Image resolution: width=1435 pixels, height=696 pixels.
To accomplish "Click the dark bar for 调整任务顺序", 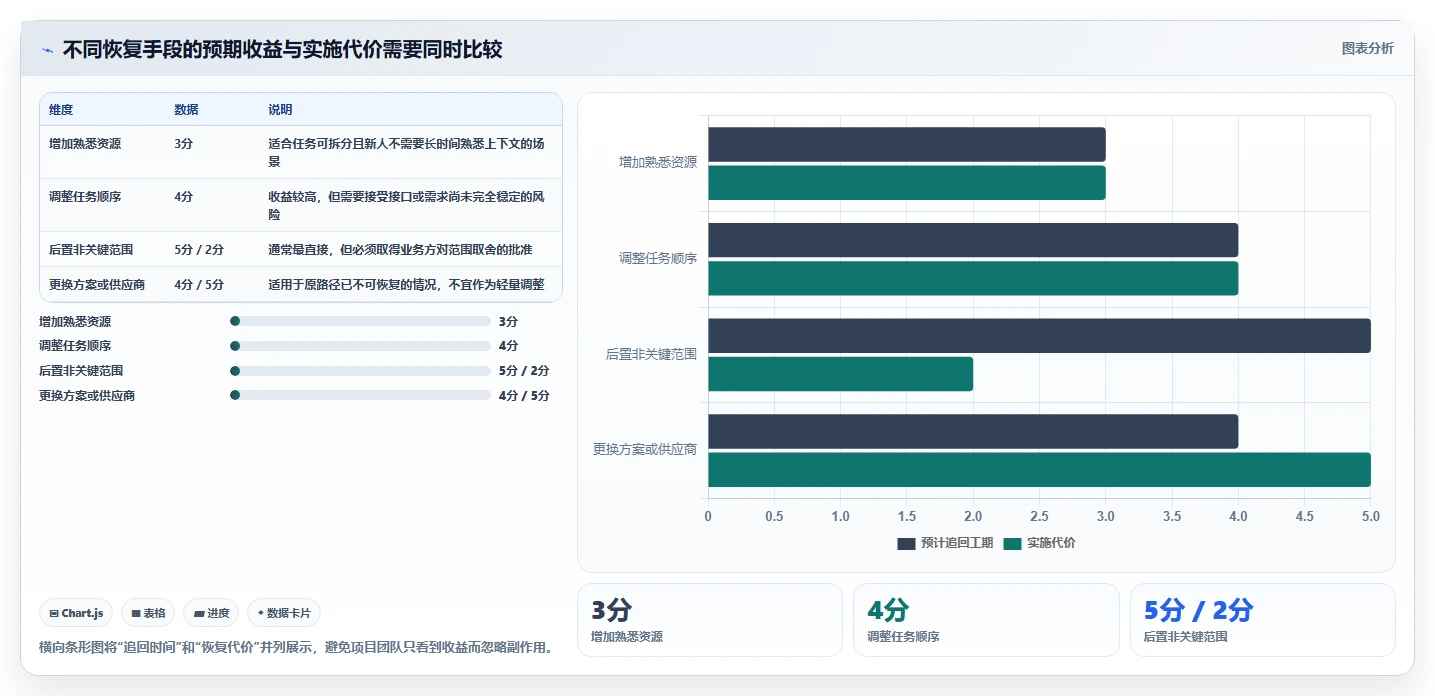I will click(973, 240).
